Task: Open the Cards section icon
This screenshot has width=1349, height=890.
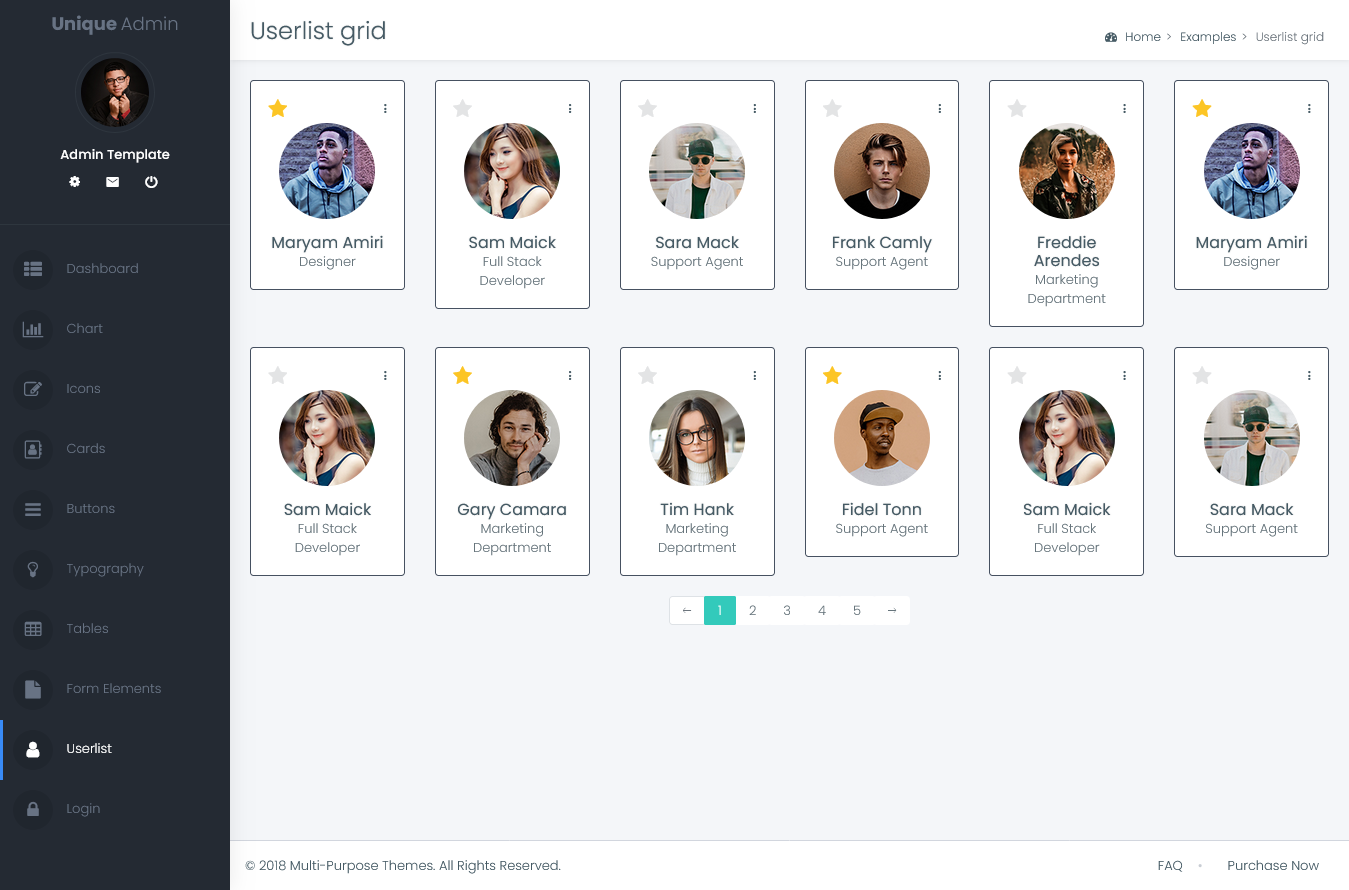Action: coord(33,448)
